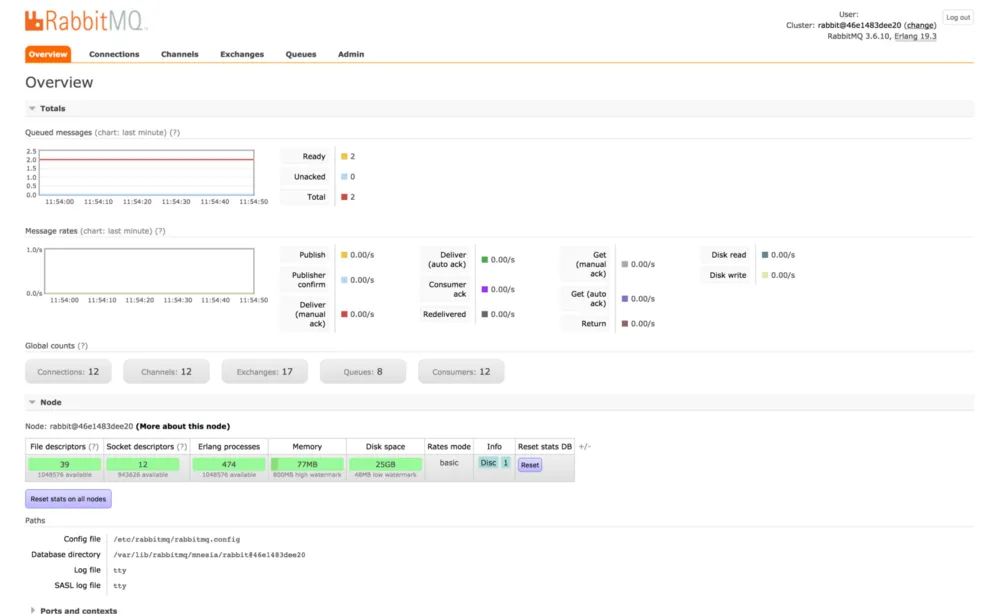Screen dimensions: 1000x614
Task: Click the Deliver (auto ack) green swatch
Action: click(x=485, y=259)
